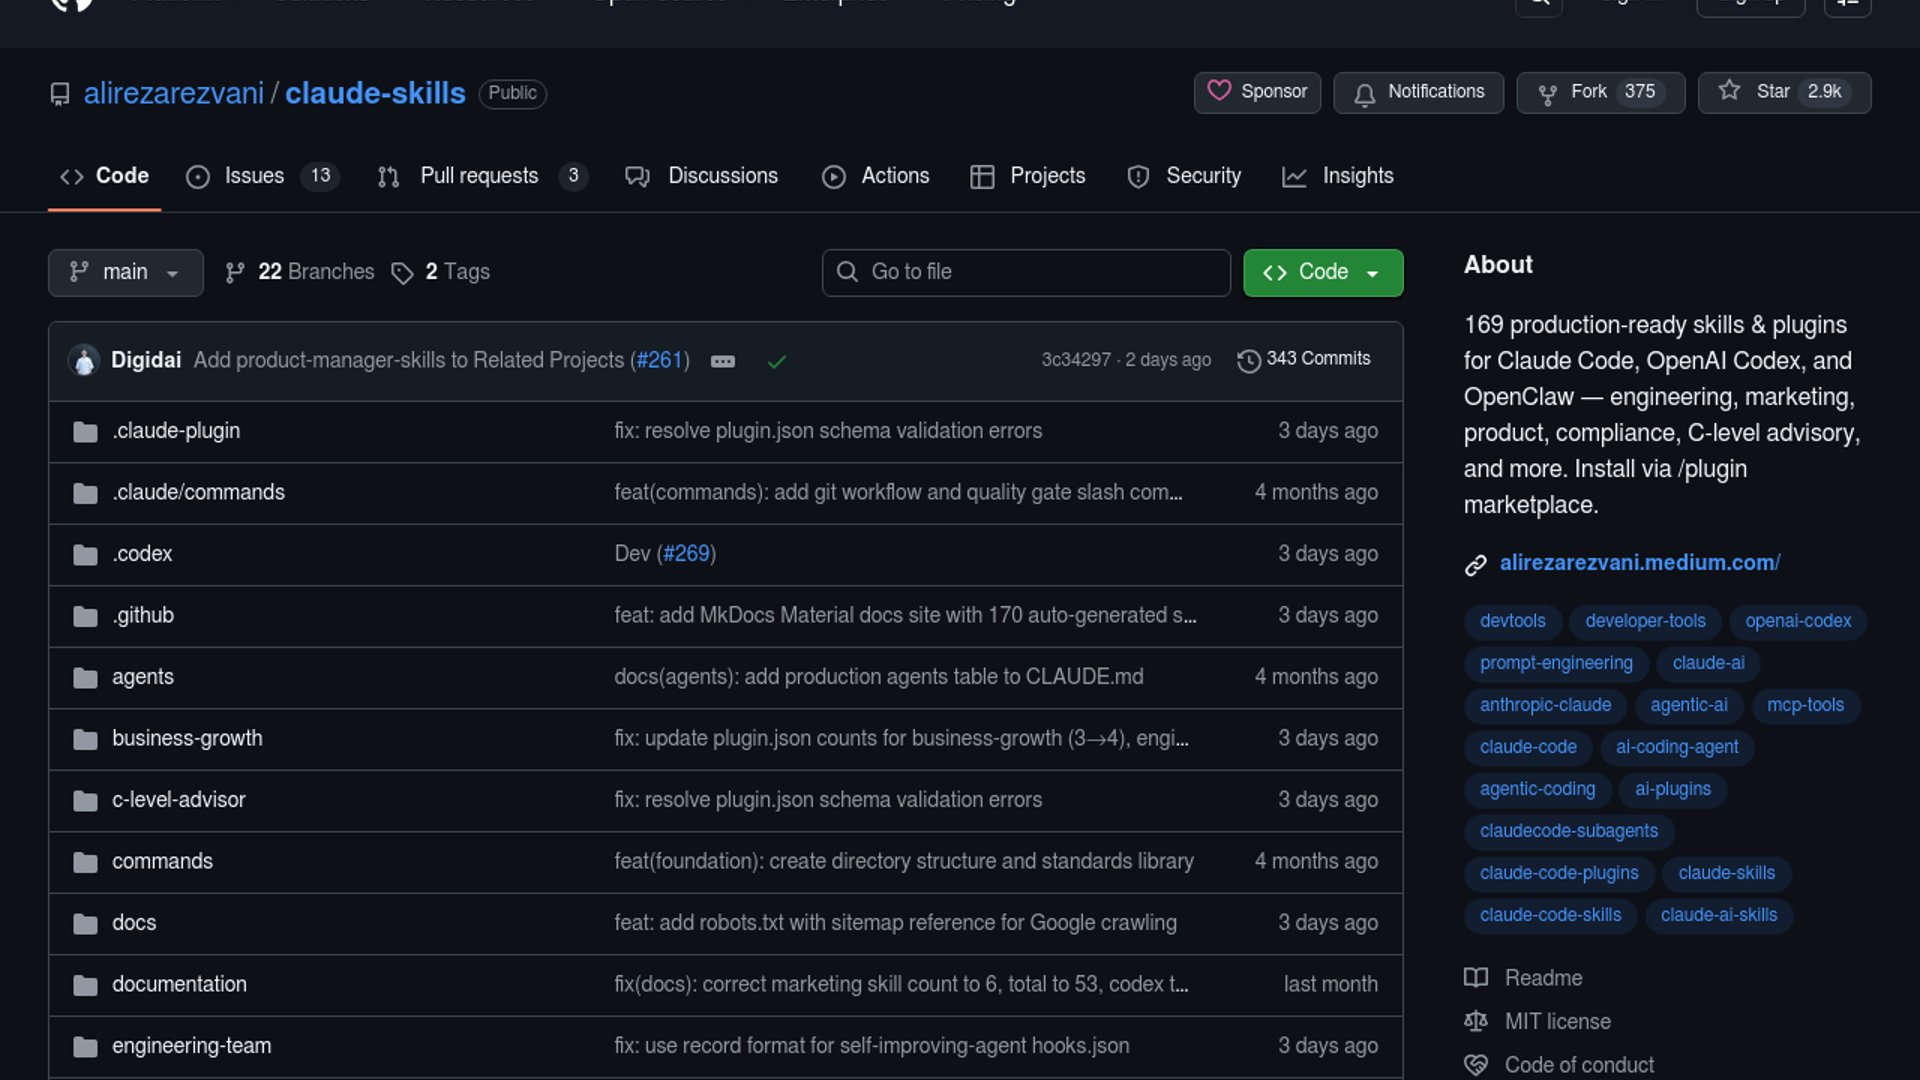Open alirezarezvani.medium.com link
The height and width of the screenshot is (1080, 1920).
[1639, 563]
